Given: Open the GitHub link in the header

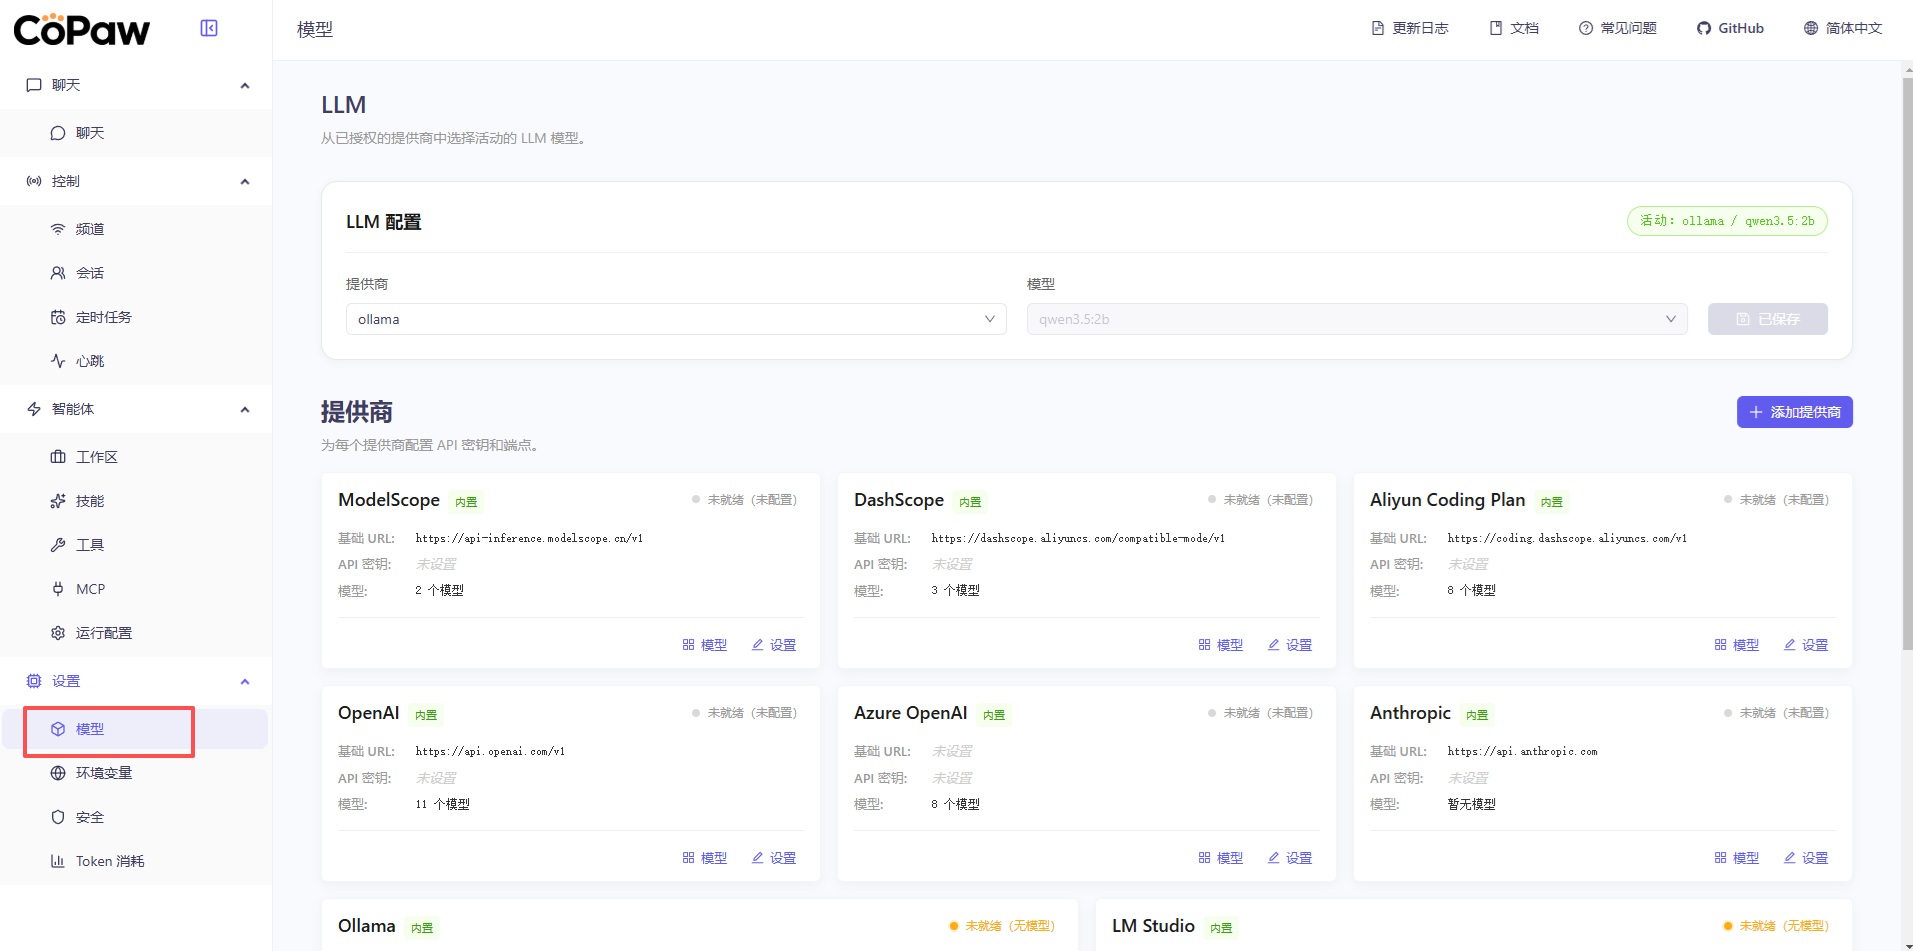Looking at the screenshot, I should (x=1730, y=28).
